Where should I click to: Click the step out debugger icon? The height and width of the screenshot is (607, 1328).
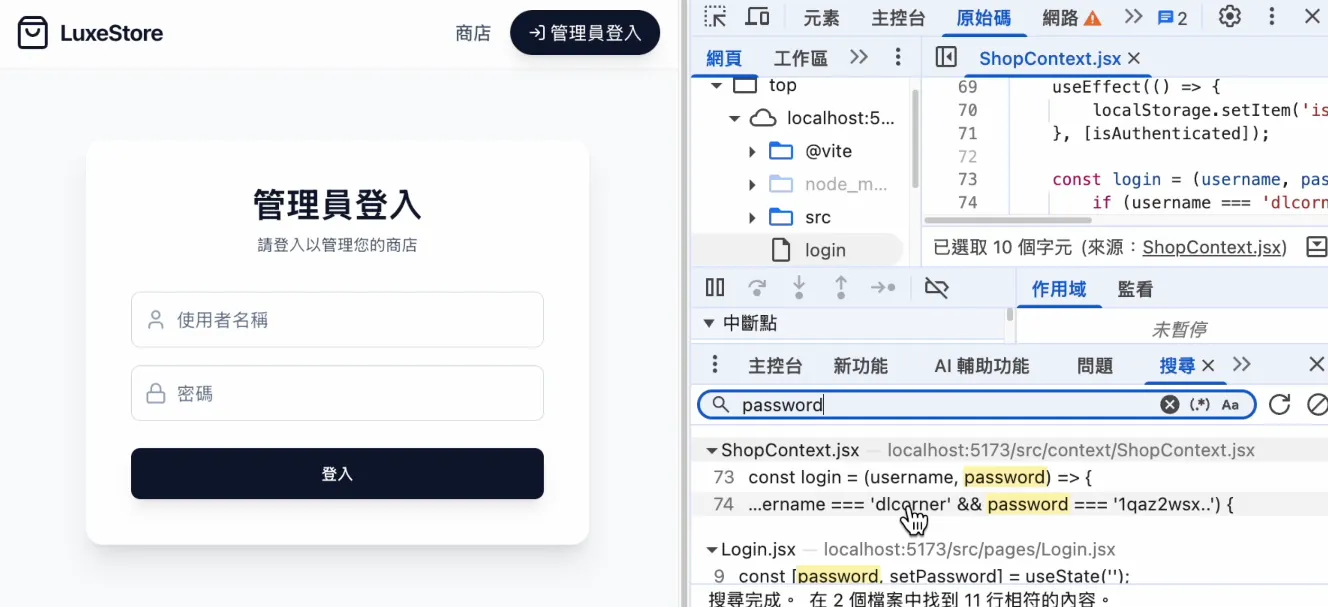coord(841,288)
